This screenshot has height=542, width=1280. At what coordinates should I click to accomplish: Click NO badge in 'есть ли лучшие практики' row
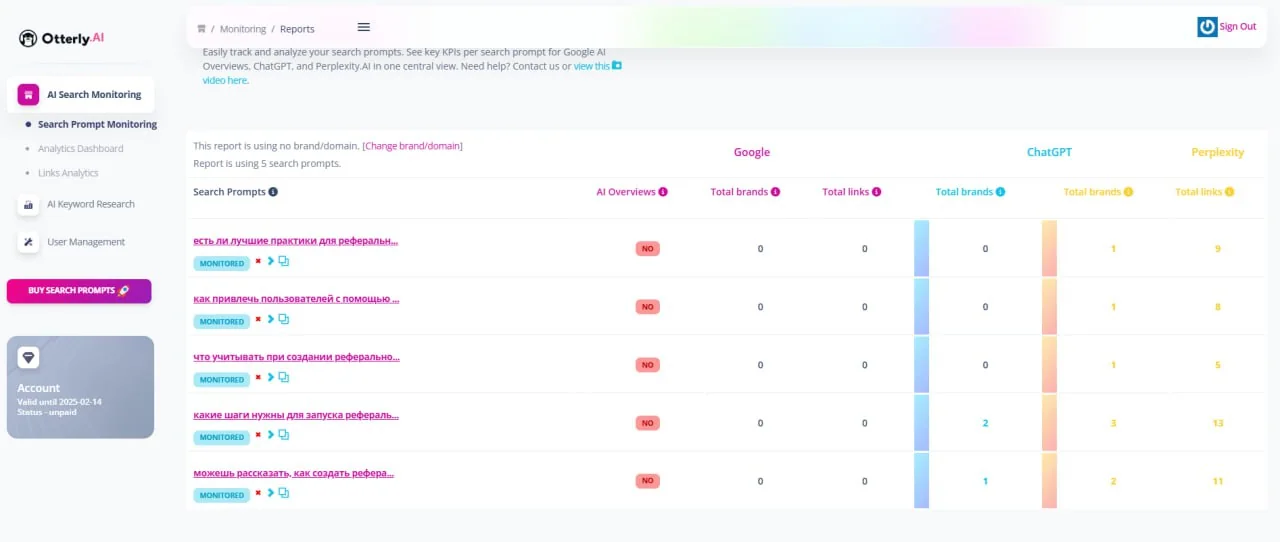647,249
